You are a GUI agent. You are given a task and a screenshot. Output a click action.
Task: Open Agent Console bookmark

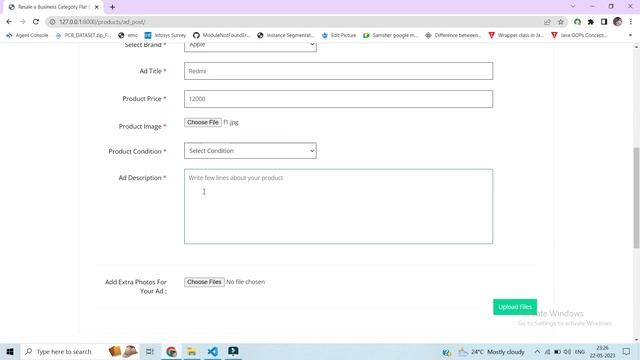tap(27, 36)
